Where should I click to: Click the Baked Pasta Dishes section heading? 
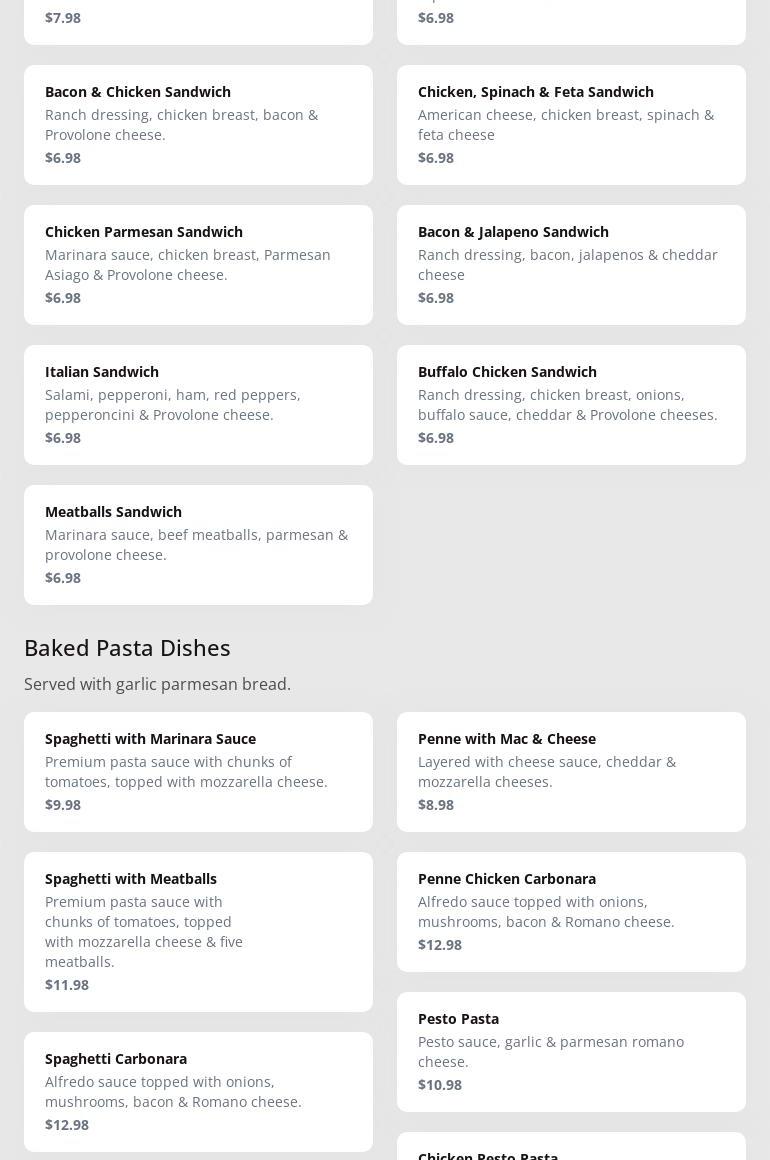pyautogui.click(x=127, y=647)
